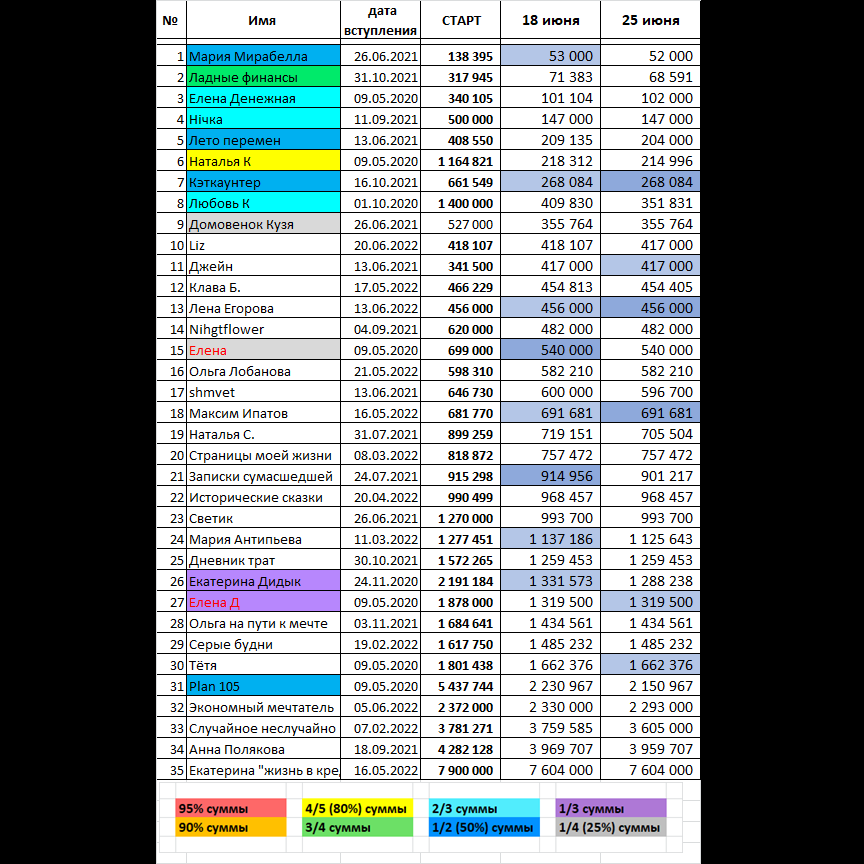Select the '25 июня' column header
This screenshot has width=864, height=864.
[x=650, y=20]
